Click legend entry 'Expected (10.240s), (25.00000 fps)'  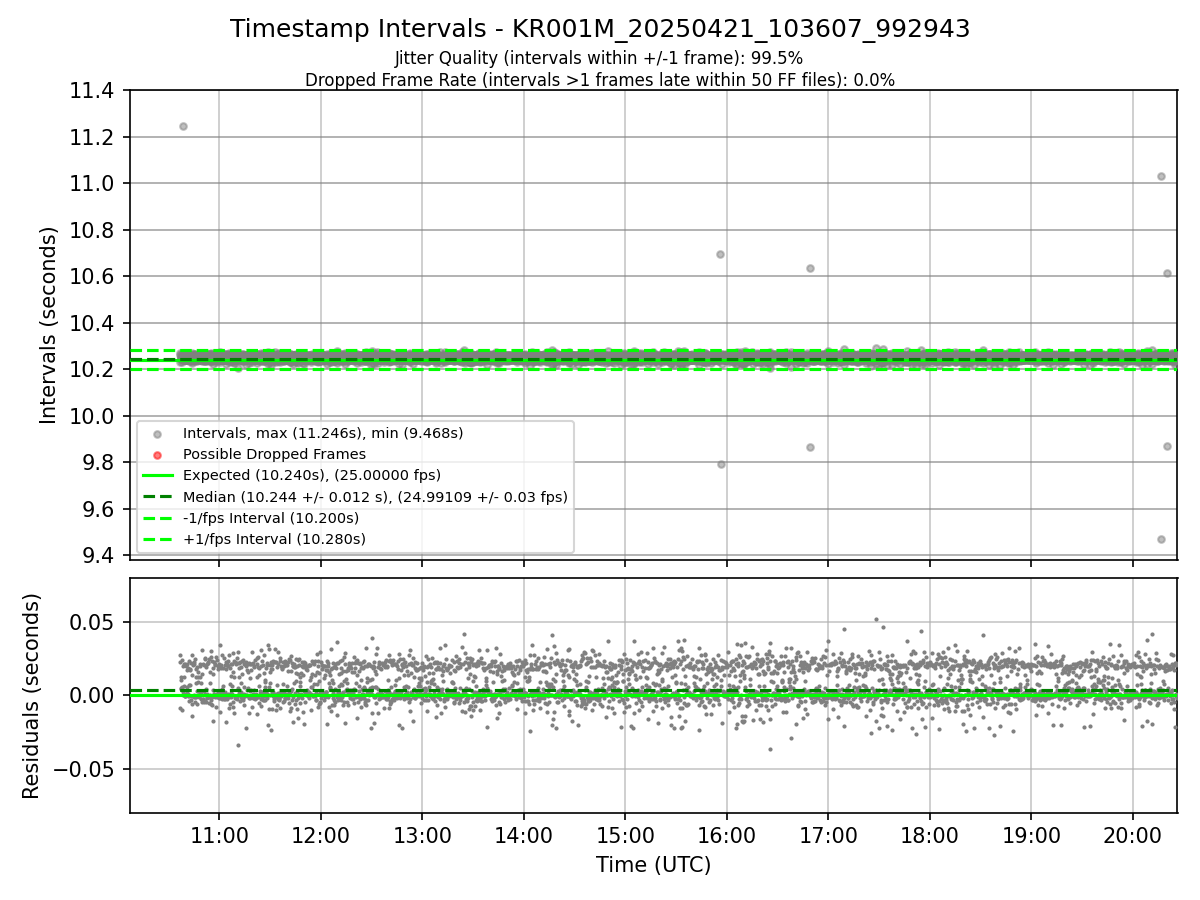(x=312, y=475)
